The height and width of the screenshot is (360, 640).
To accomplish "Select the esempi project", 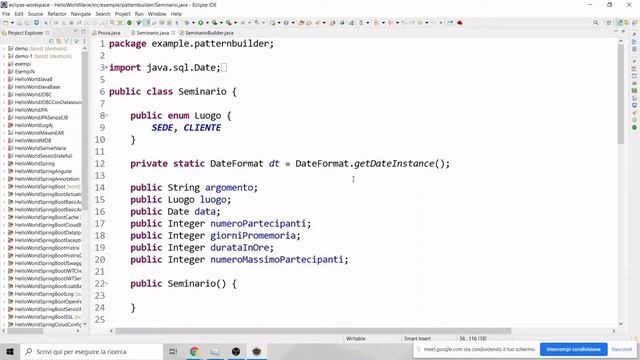I will pyautogui.click(x=22, y=64).
